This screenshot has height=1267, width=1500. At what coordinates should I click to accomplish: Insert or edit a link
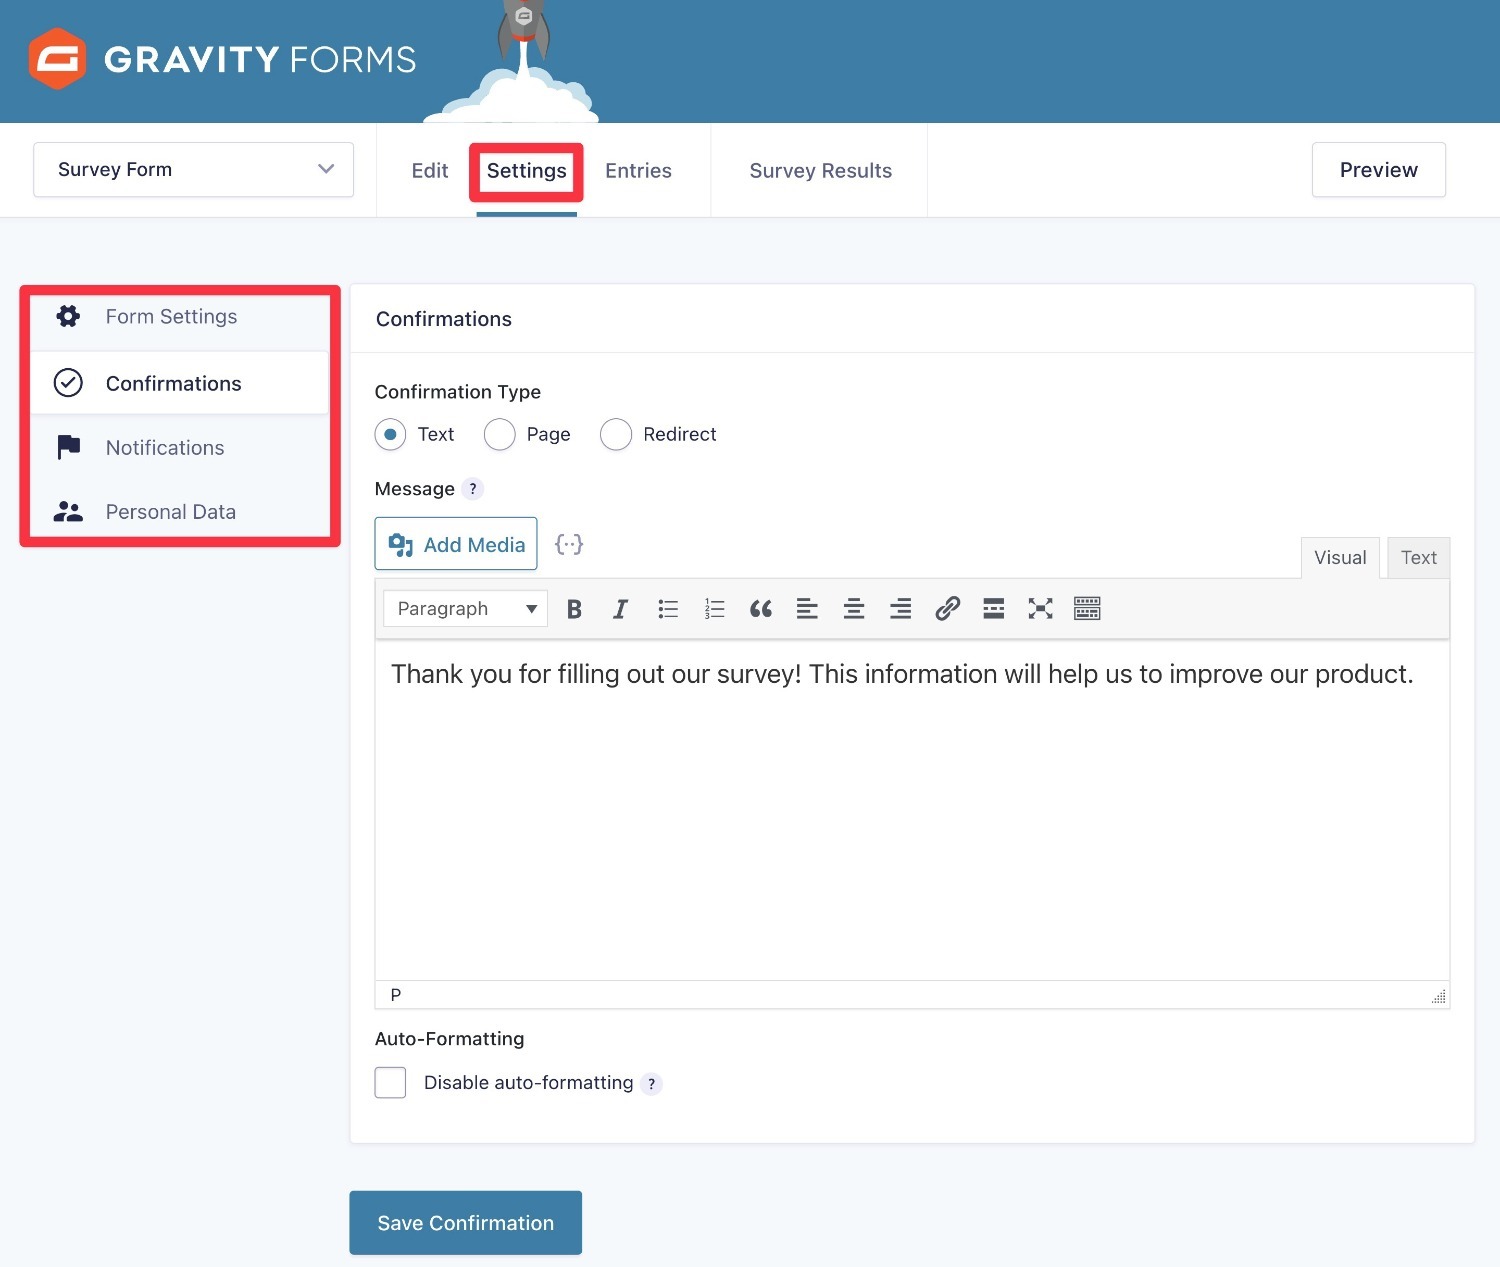pyautogui.click(x=947, y=609)
